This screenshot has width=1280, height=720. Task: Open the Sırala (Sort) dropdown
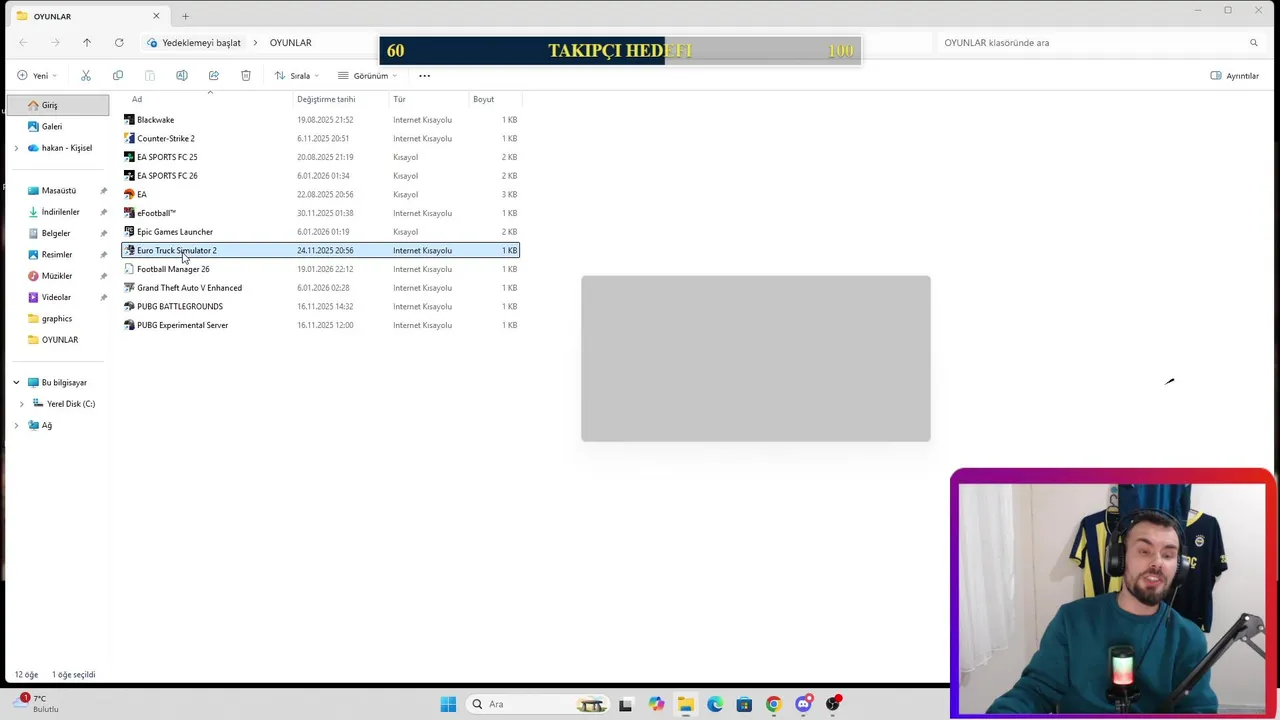(297, 76)
